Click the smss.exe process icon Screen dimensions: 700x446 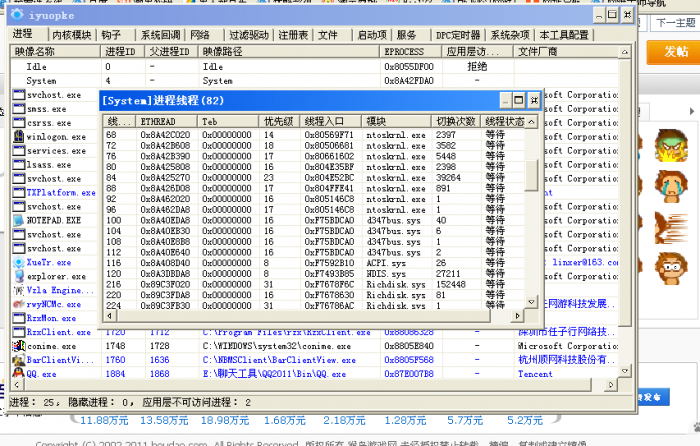19,108
